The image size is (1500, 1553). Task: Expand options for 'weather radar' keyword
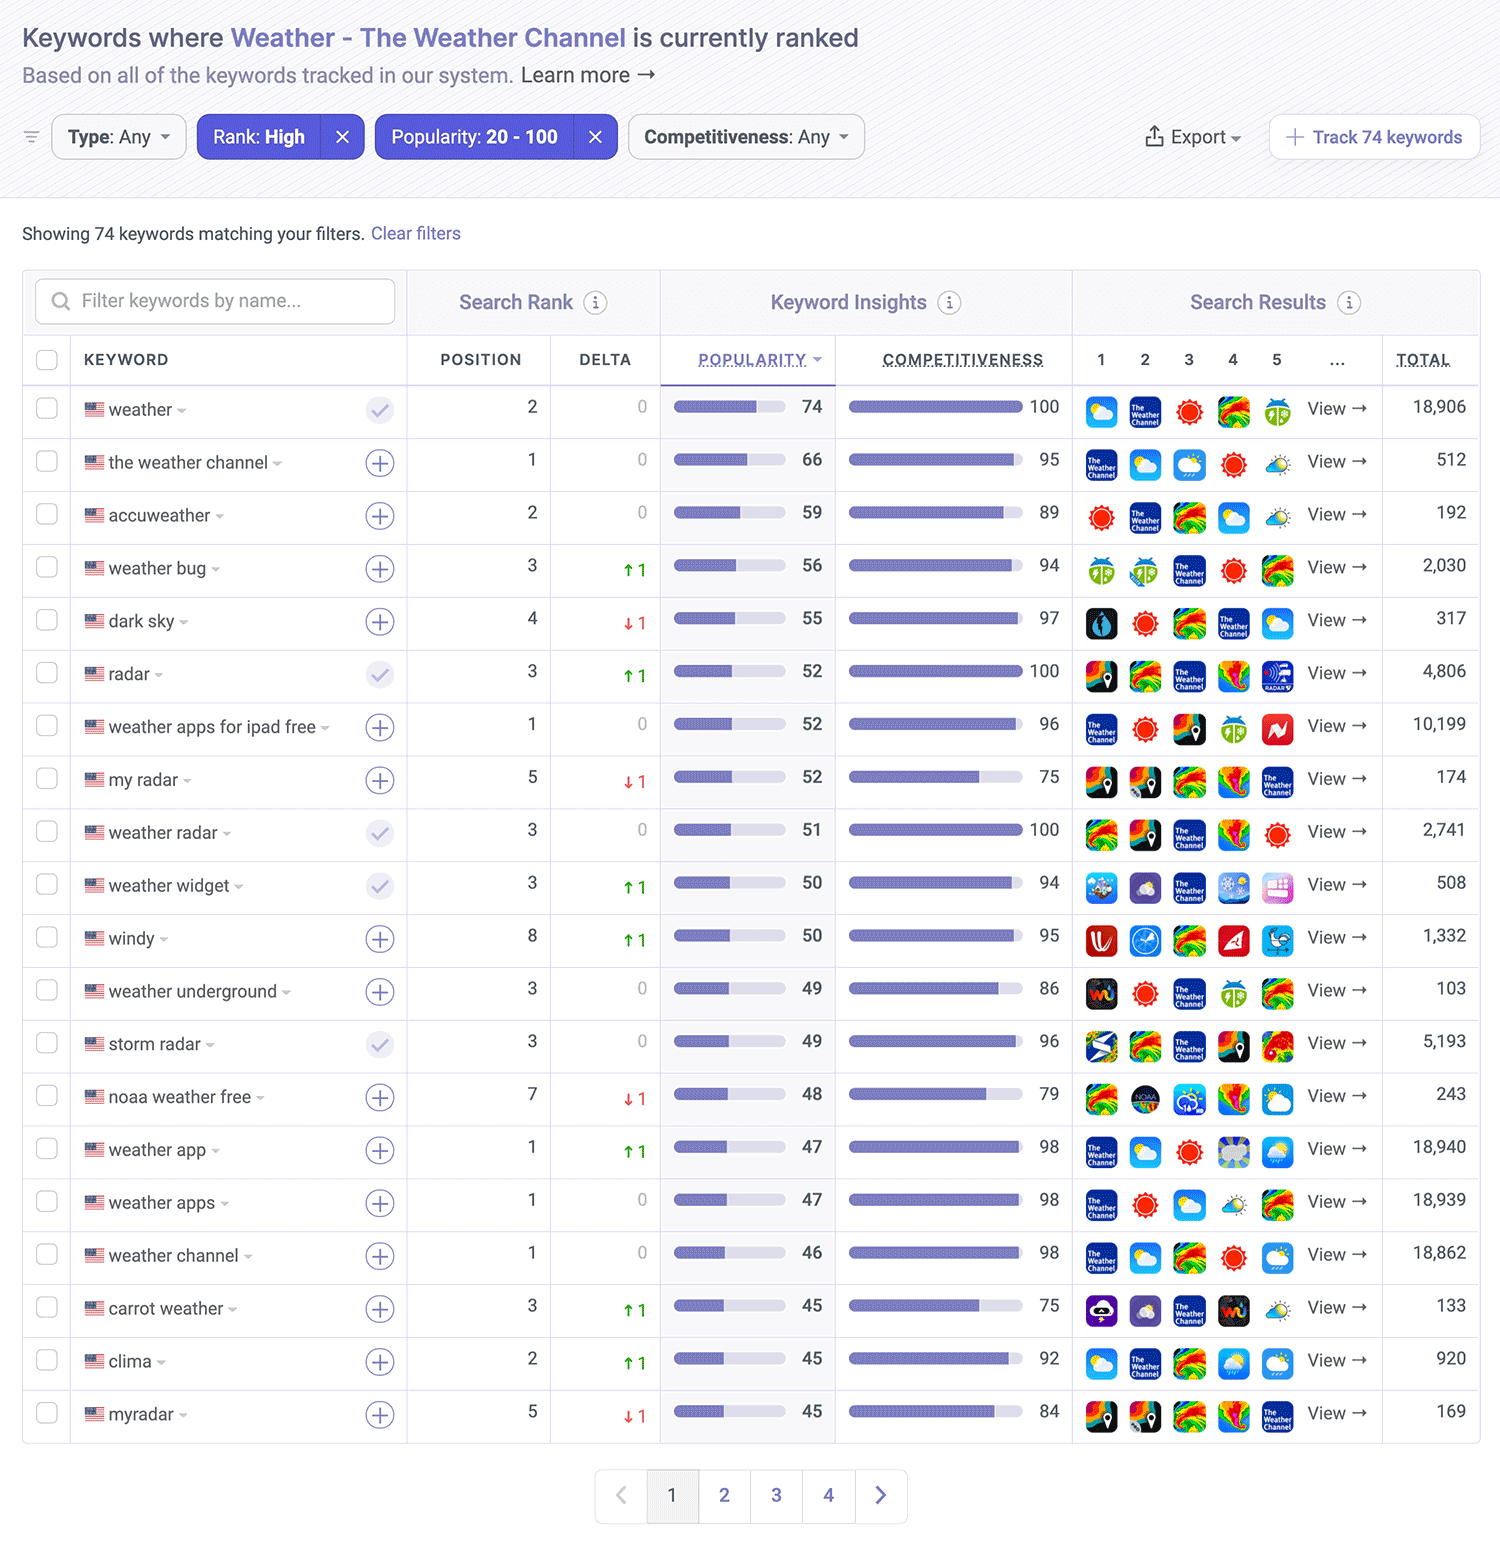[x=227, y=834]
